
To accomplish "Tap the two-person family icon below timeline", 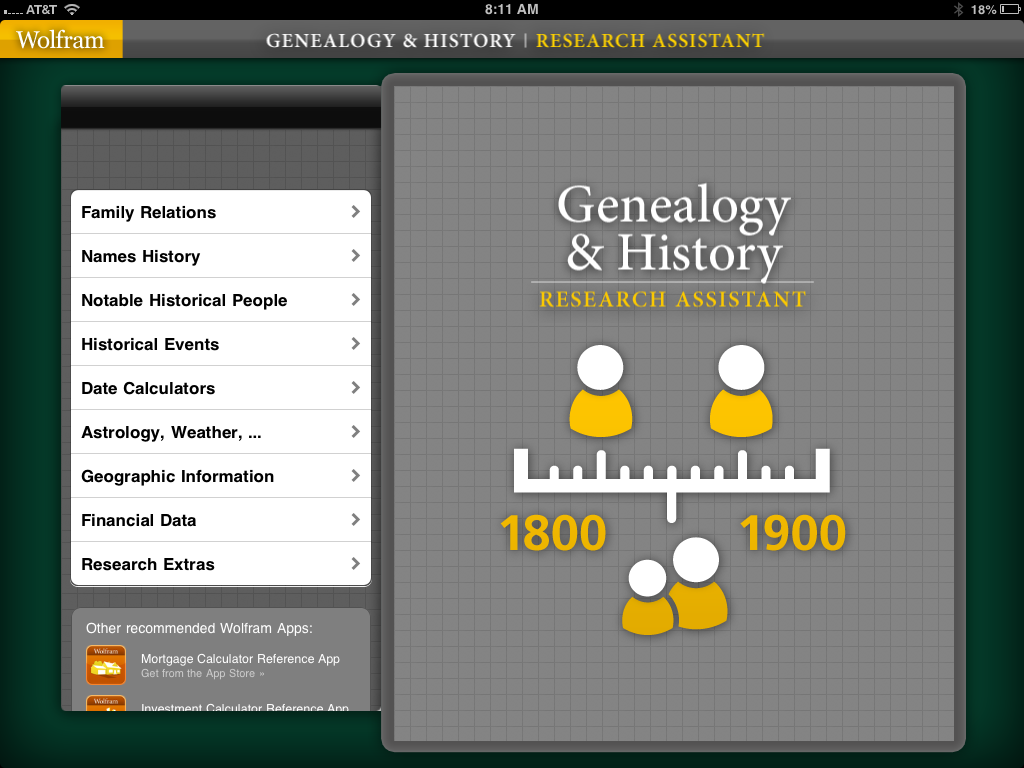I will pos(675,586).
